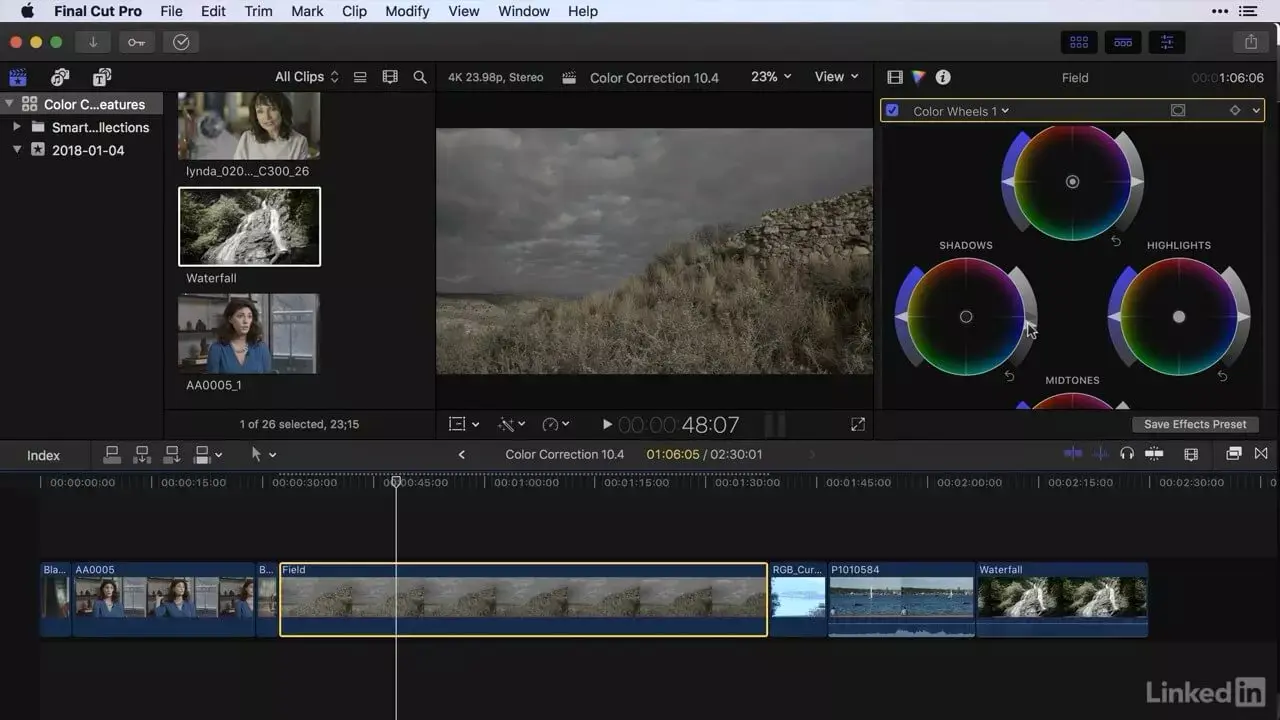This screenshot has width=1280, height=720.
Task: Open the retime speedometer dropdown
Action: 556,424
